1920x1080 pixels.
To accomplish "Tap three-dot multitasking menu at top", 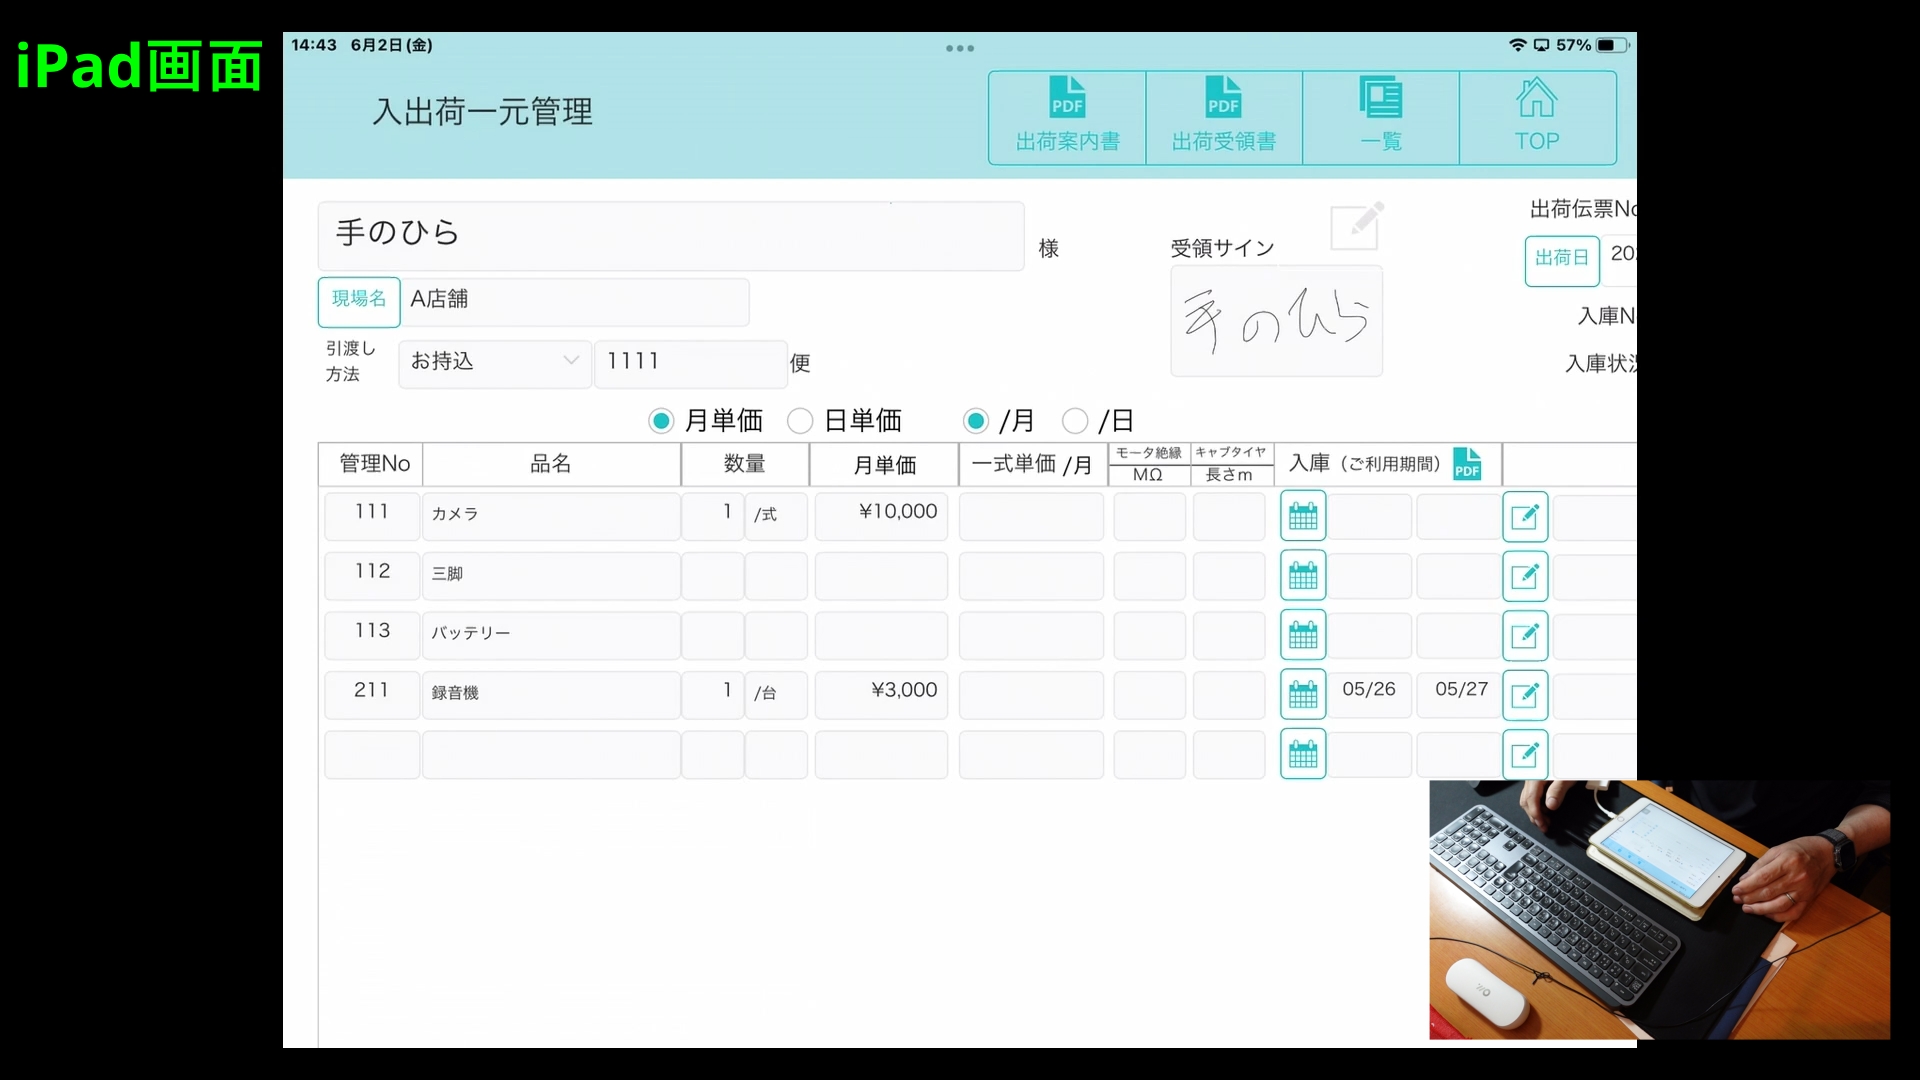I will [x=960, y=48].
